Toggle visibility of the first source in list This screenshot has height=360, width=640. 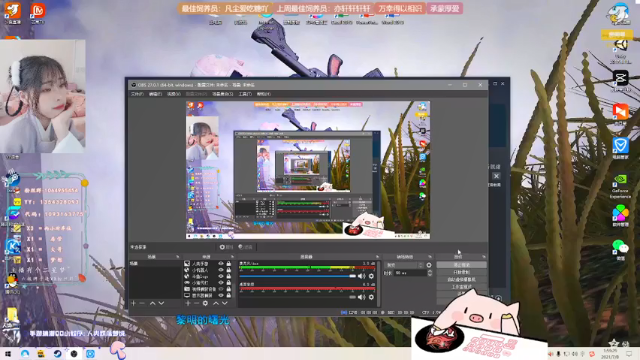click(221, 264)
